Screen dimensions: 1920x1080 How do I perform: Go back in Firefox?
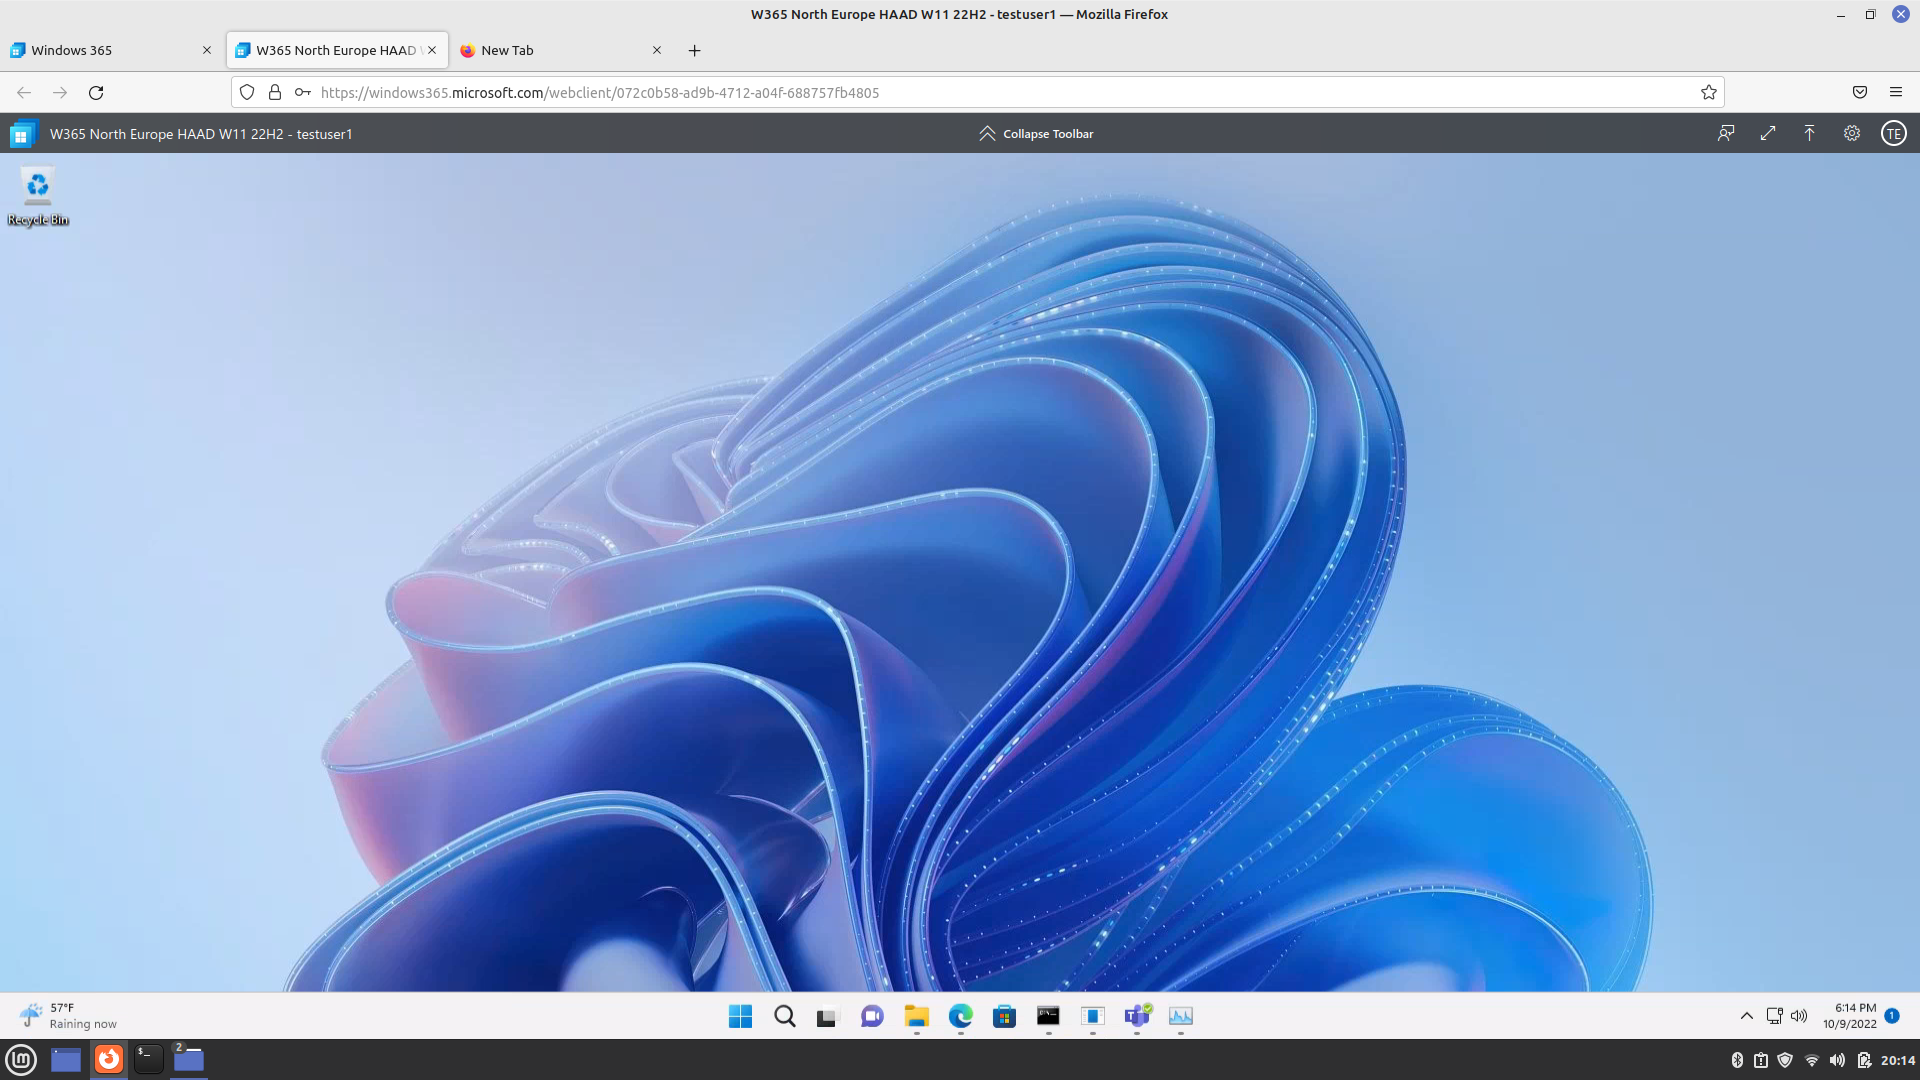(x=24, y=93)
